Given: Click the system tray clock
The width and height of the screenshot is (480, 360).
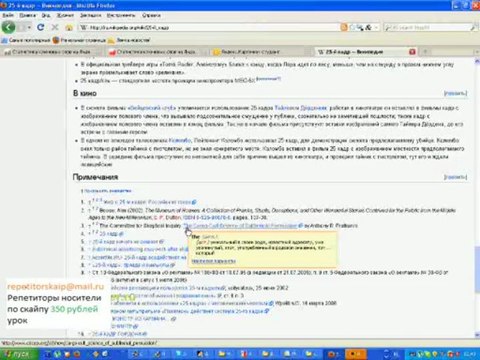Looking at the screenshot, I should point(470,354).
